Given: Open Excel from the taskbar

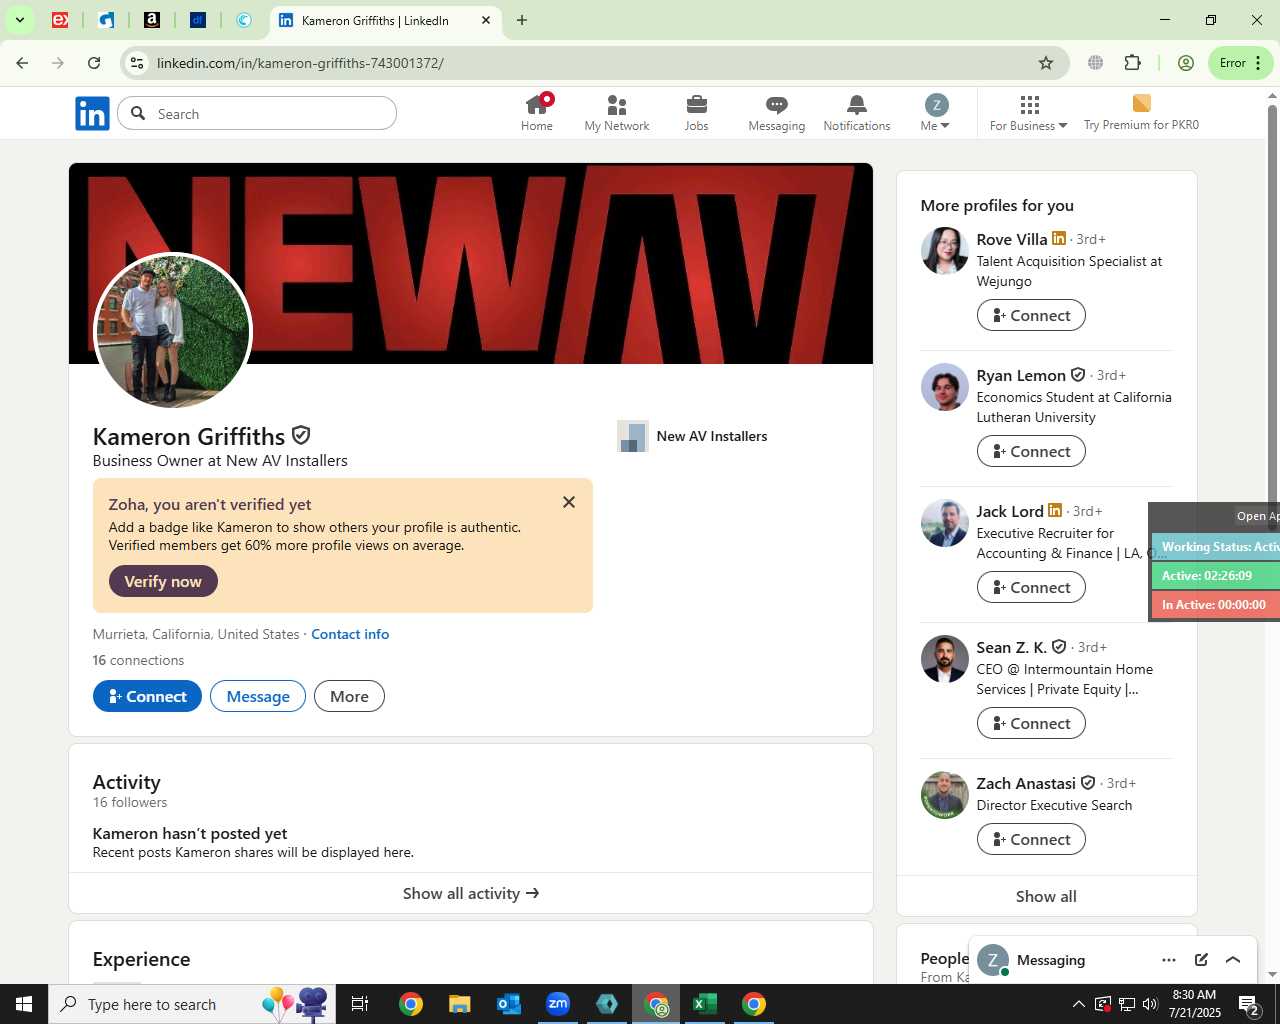Looking at the screenshot, I should pos(705,1004).
